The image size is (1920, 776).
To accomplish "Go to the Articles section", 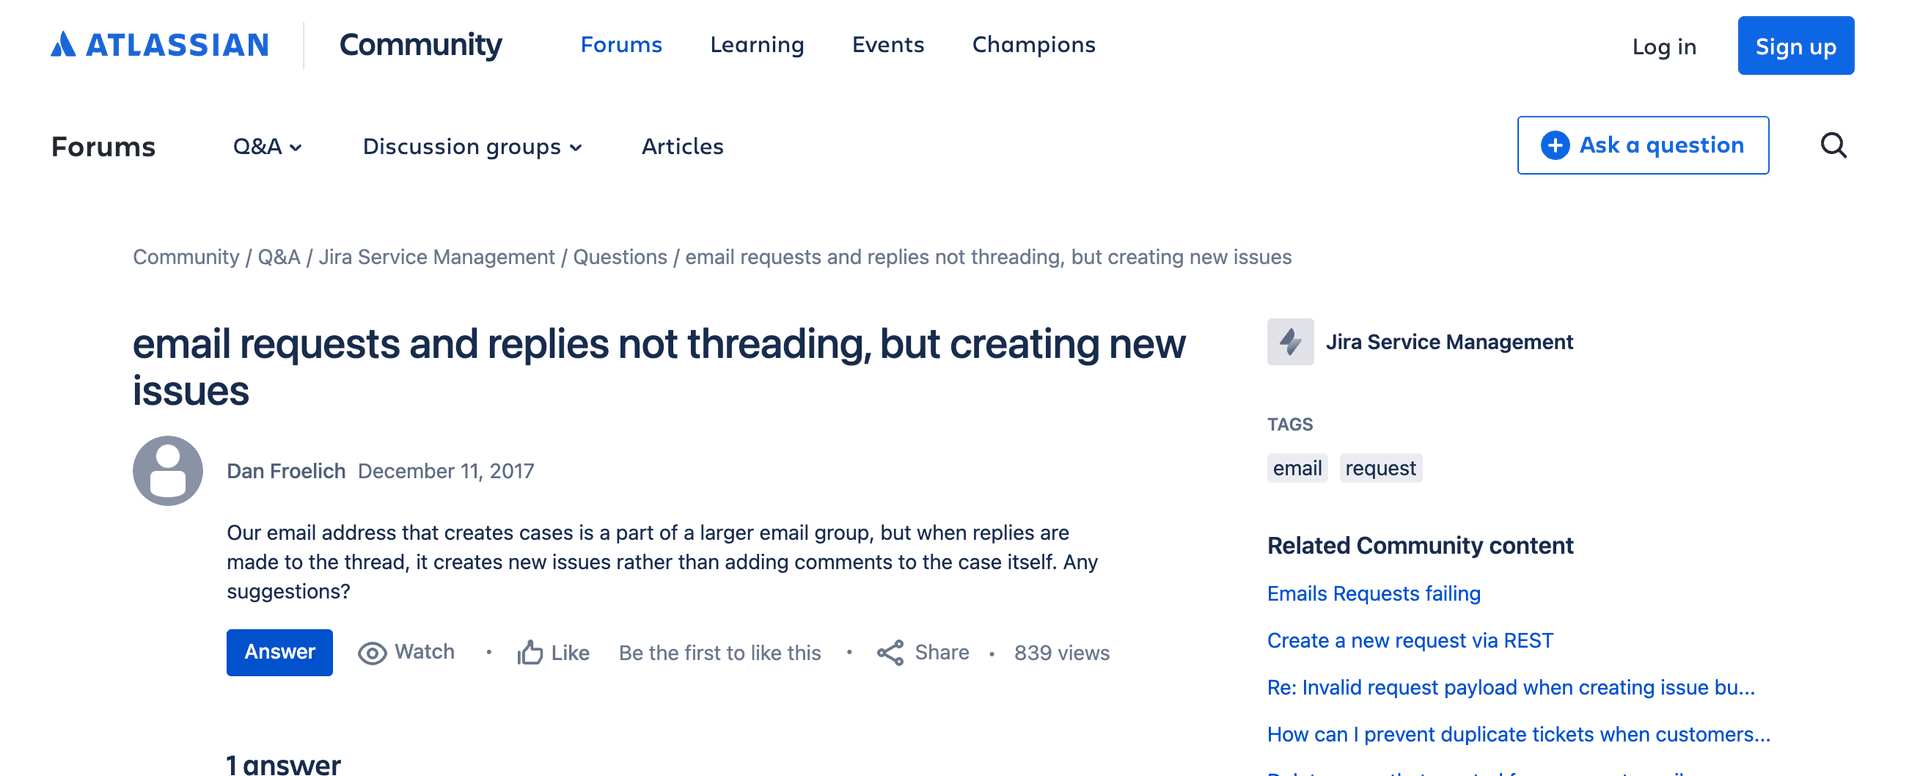I will pyautogui.click(x=682, y=146).
